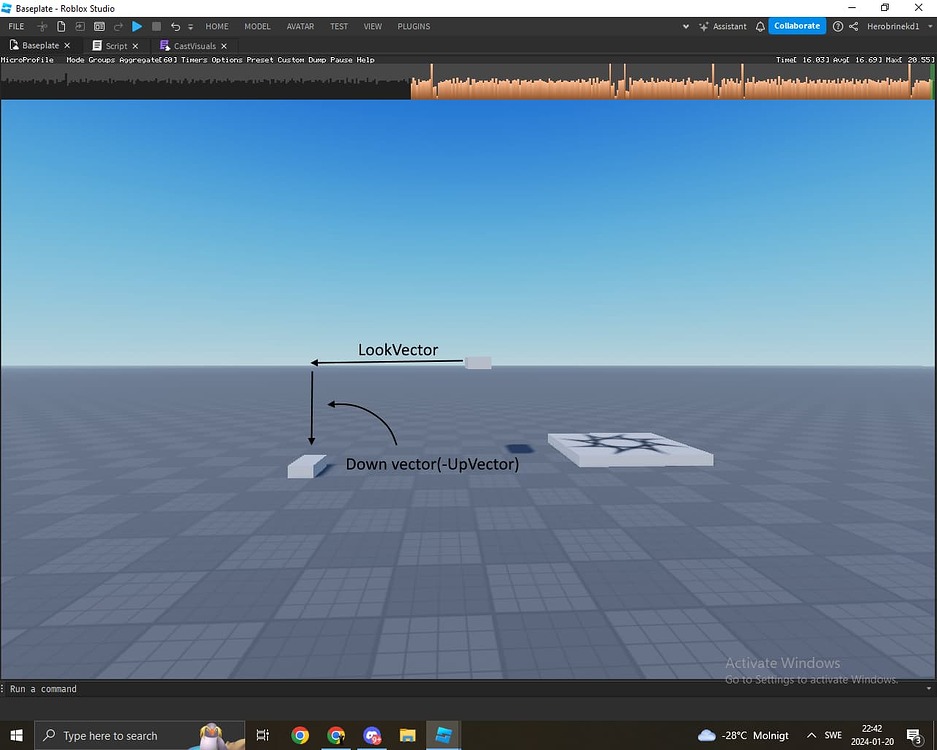937x750 pixels.
Task: Click the MicroProfile label
Action: pyautogui.click(x=27, y=60)
